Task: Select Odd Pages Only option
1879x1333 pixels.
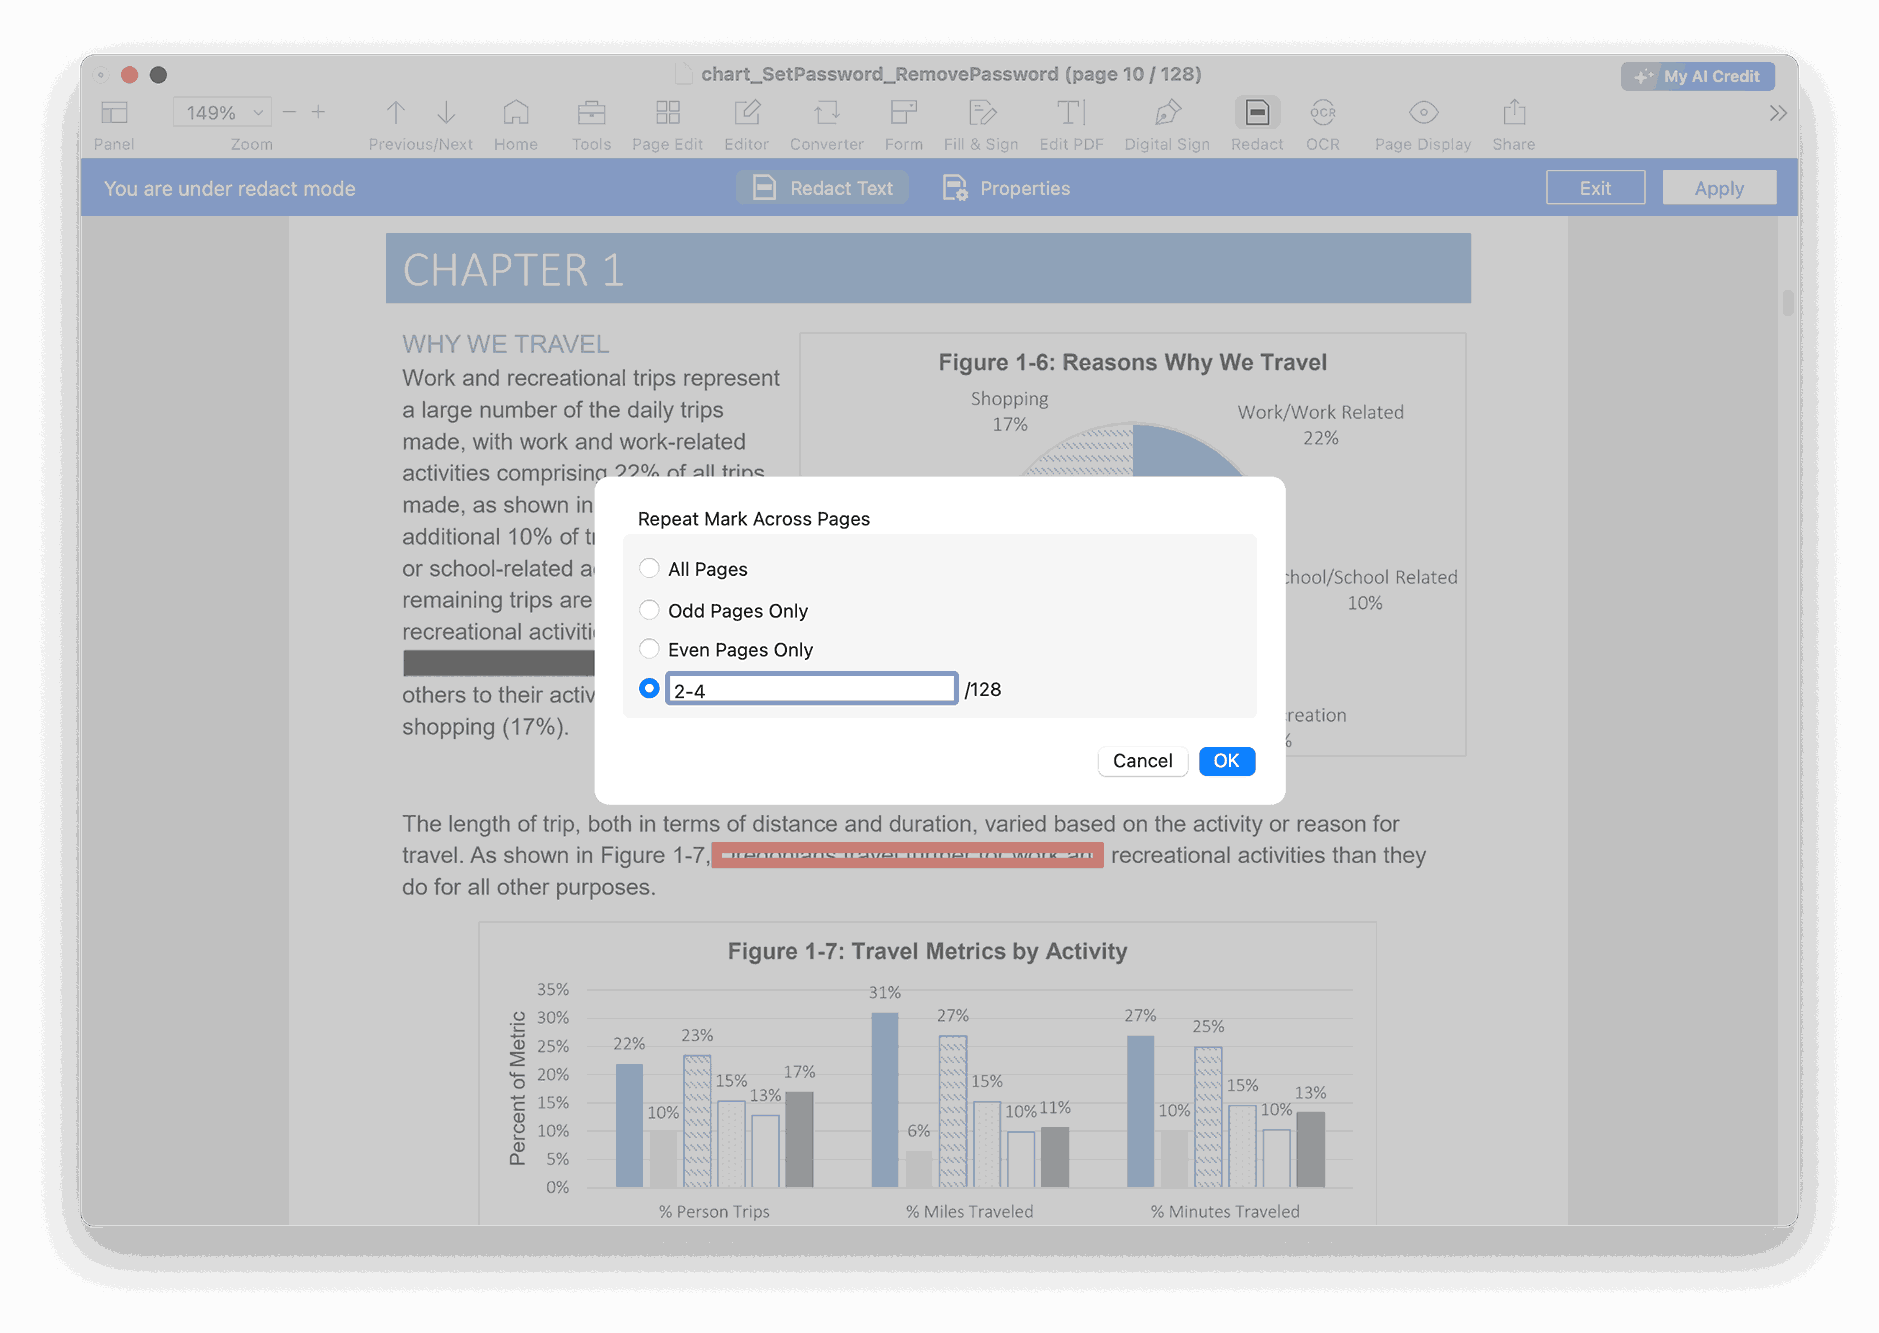Action: pyautogui.click(x=649, y=610)
